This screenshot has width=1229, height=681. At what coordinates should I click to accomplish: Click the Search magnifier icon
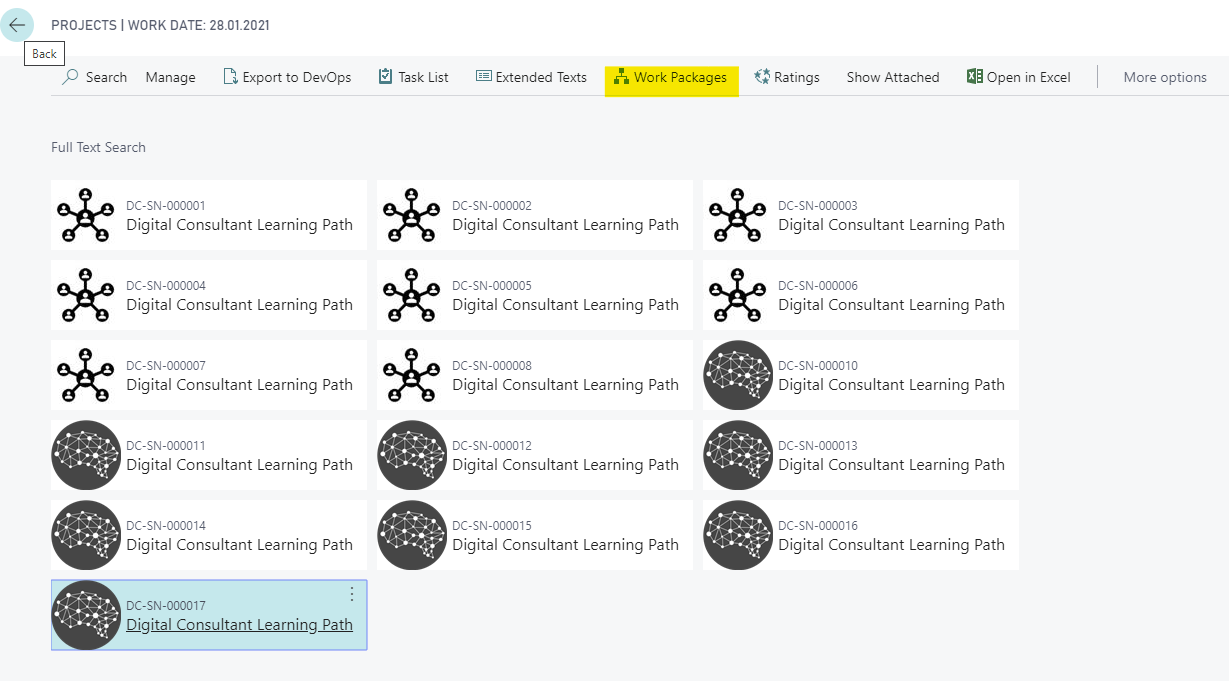[70, 77]
